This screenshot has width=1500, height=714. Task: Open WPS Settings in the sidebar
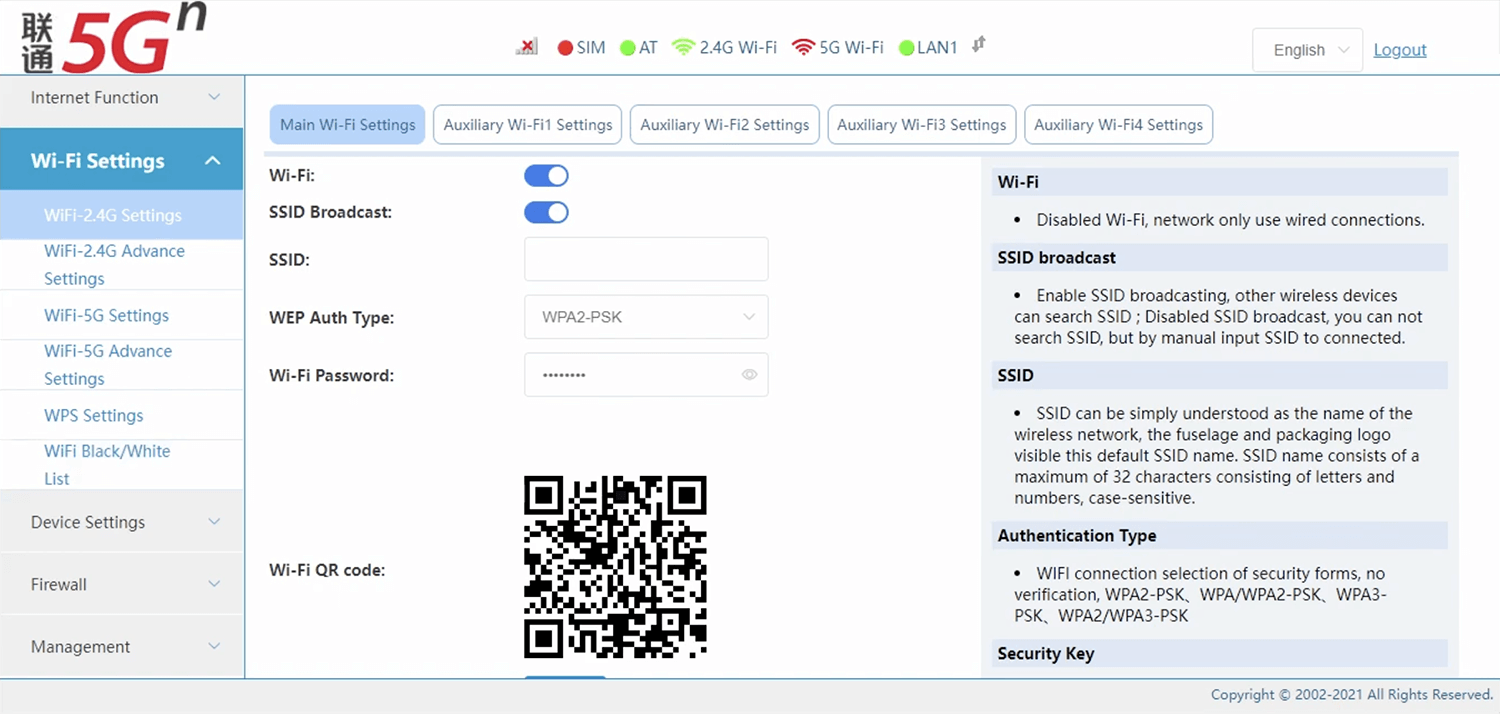(94, 415)
